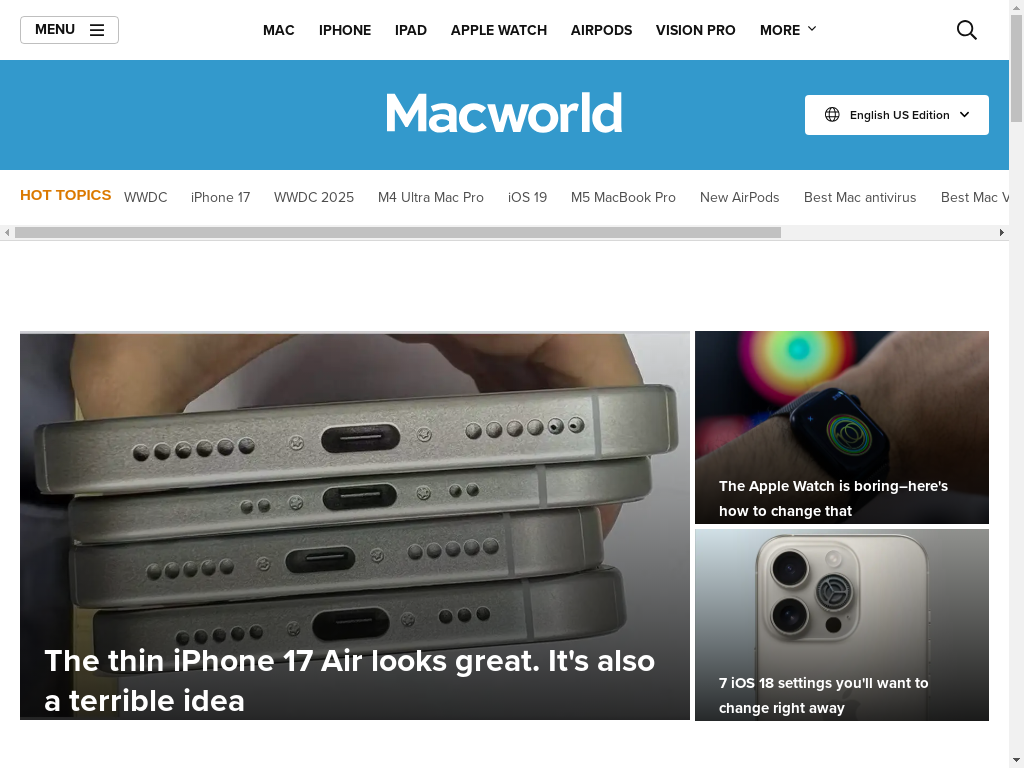Click the Macworld logo

click(x=504, y=114)
